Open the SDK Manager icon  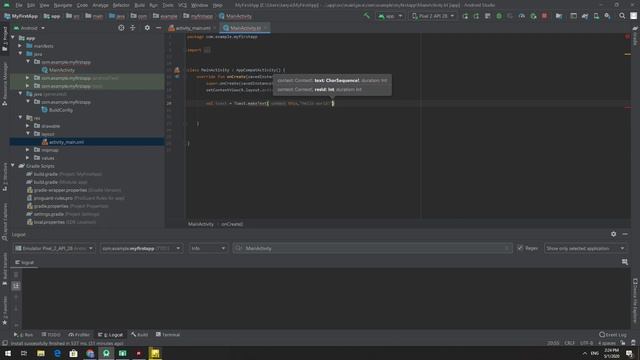[607, 16]
